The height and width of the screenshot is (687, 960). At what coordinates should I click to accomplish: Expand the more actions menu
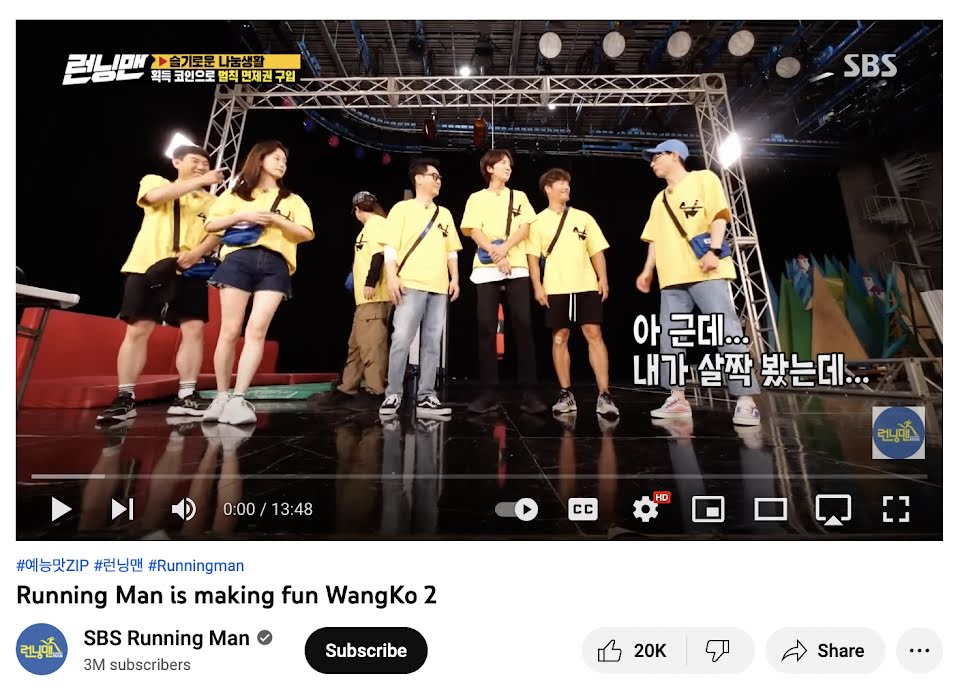coord(919,651)
